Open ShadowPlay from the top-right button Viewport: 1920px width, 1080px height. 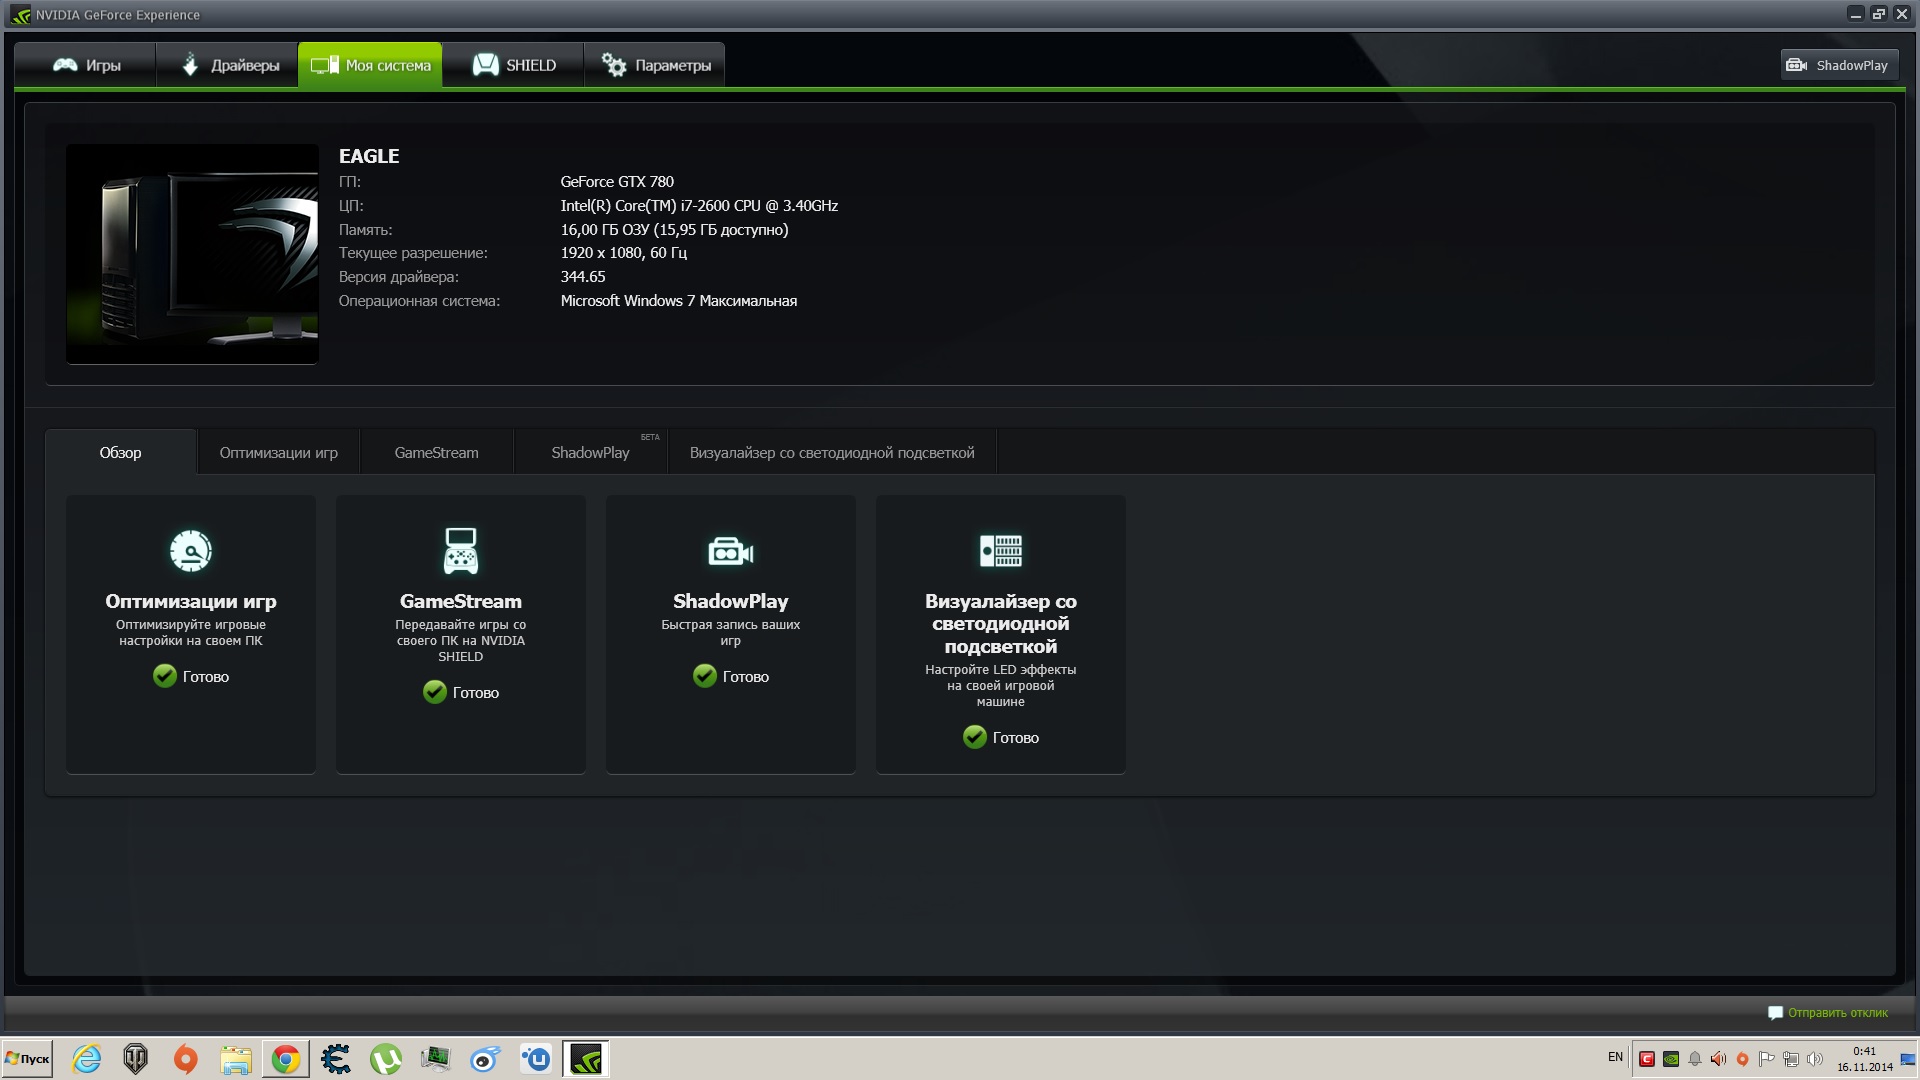pos(1838,65)
